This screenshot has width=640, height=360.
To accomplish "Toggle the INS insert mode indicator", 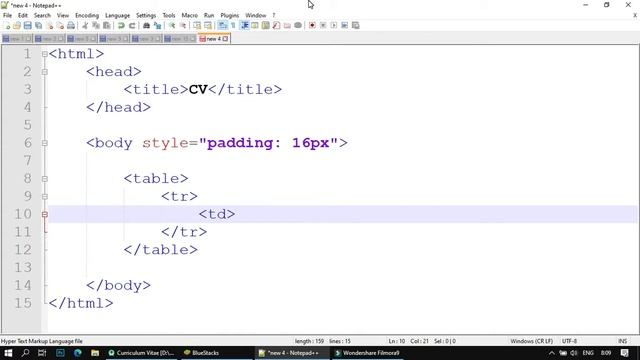I will coord(622,341).
